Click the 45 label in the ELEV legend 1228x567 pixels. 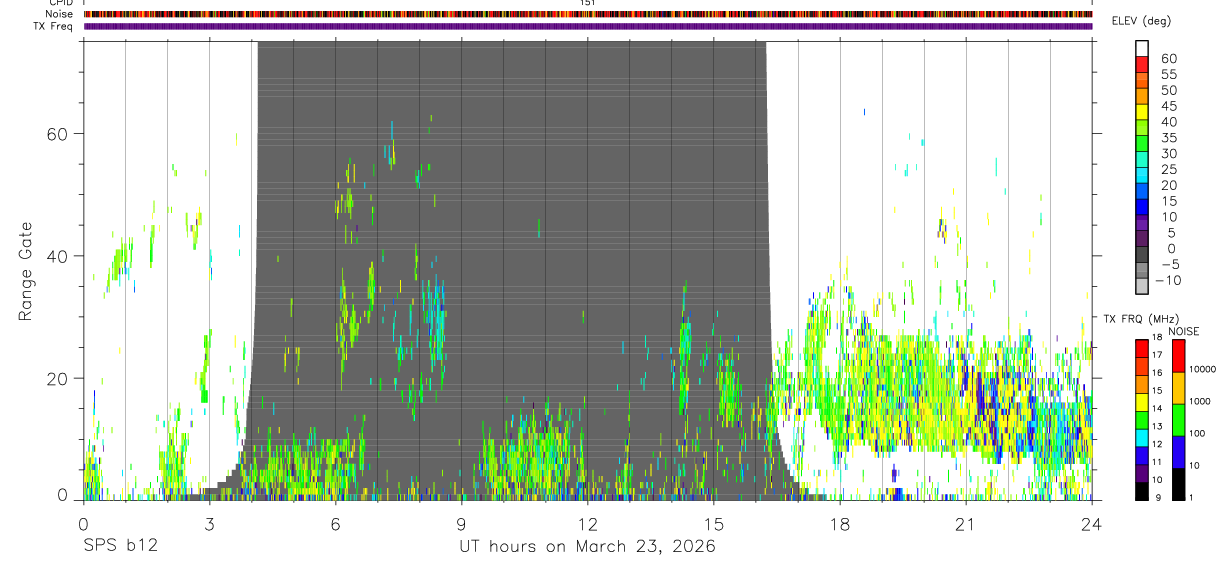pos(1168,106)
